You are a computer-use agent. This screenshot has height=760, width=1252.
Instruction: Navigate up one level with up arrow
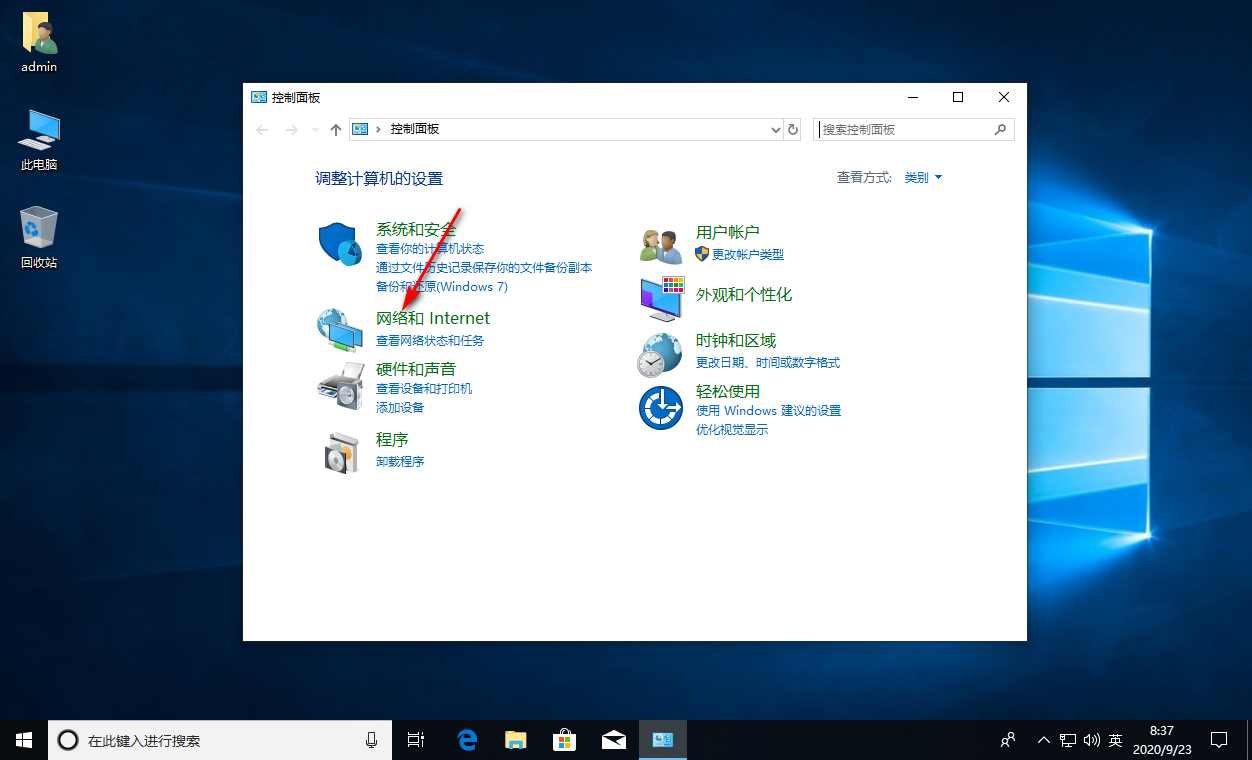(x=336, y=129)
